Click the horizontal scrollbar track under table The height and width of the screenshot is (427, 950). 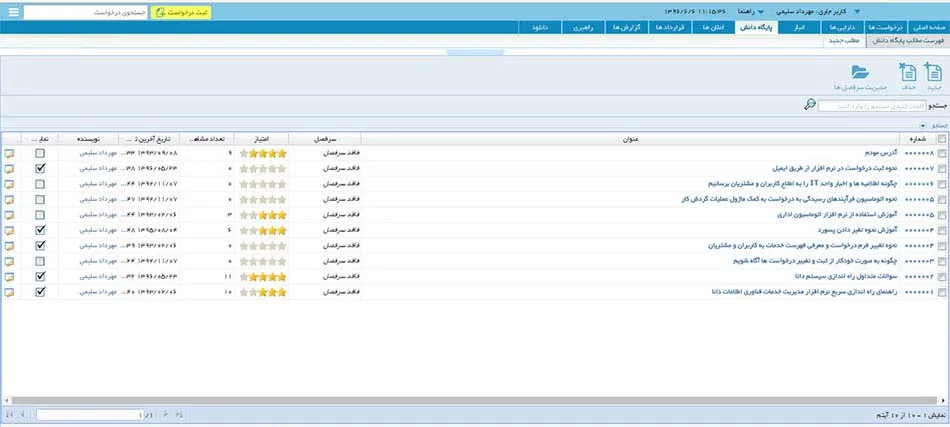[475, 400]
